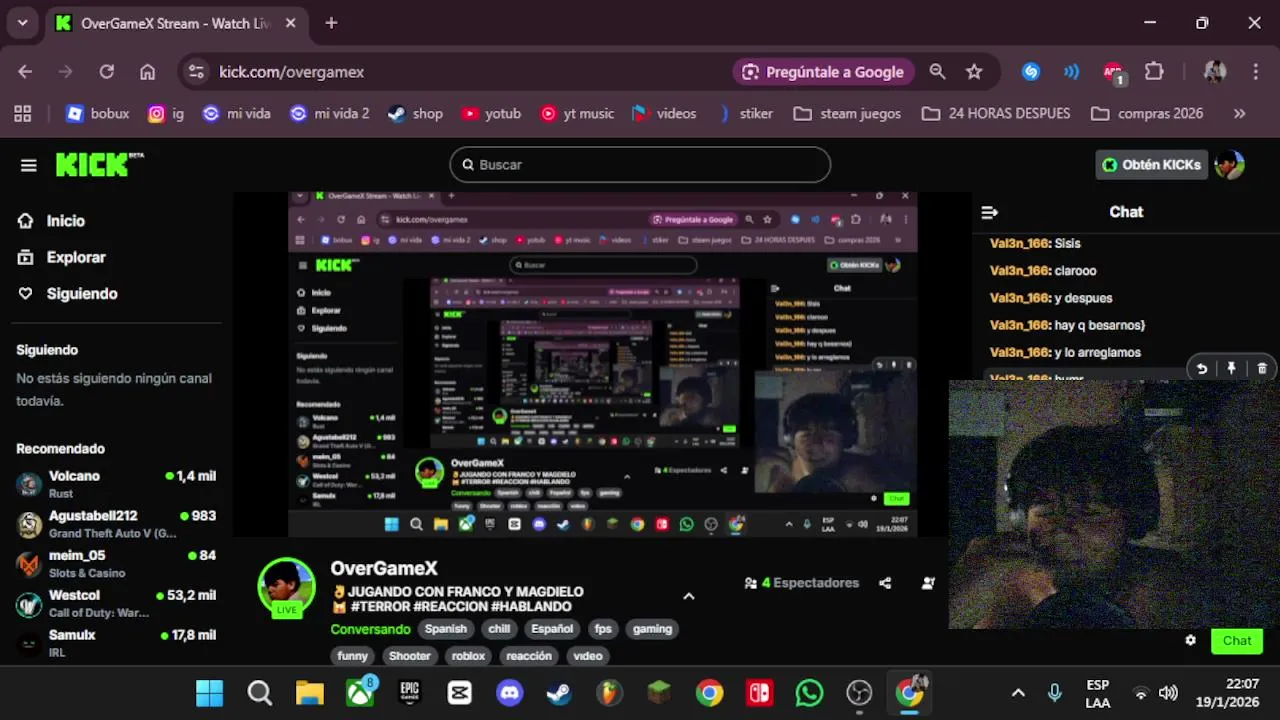Viewport: 1280px width, 720px height.
Task: Open Chrome three-dot menu
Action: [1255, 72]
